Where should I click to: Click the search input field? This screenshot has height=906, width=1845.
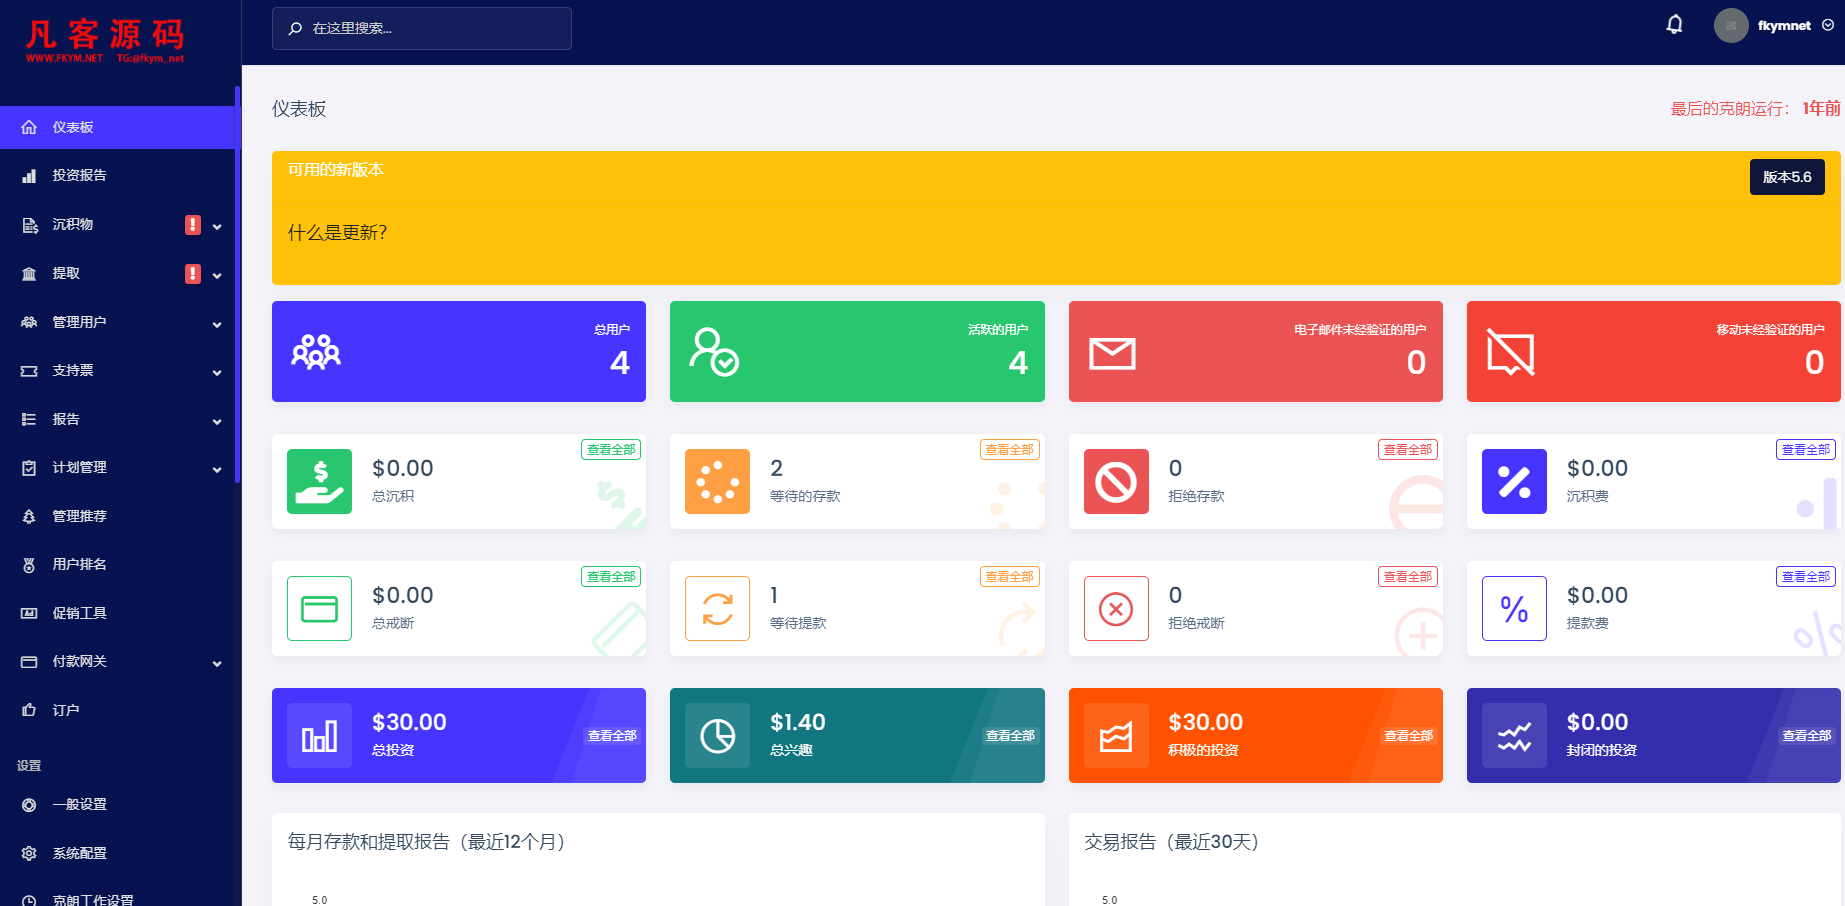click(422, 28)
